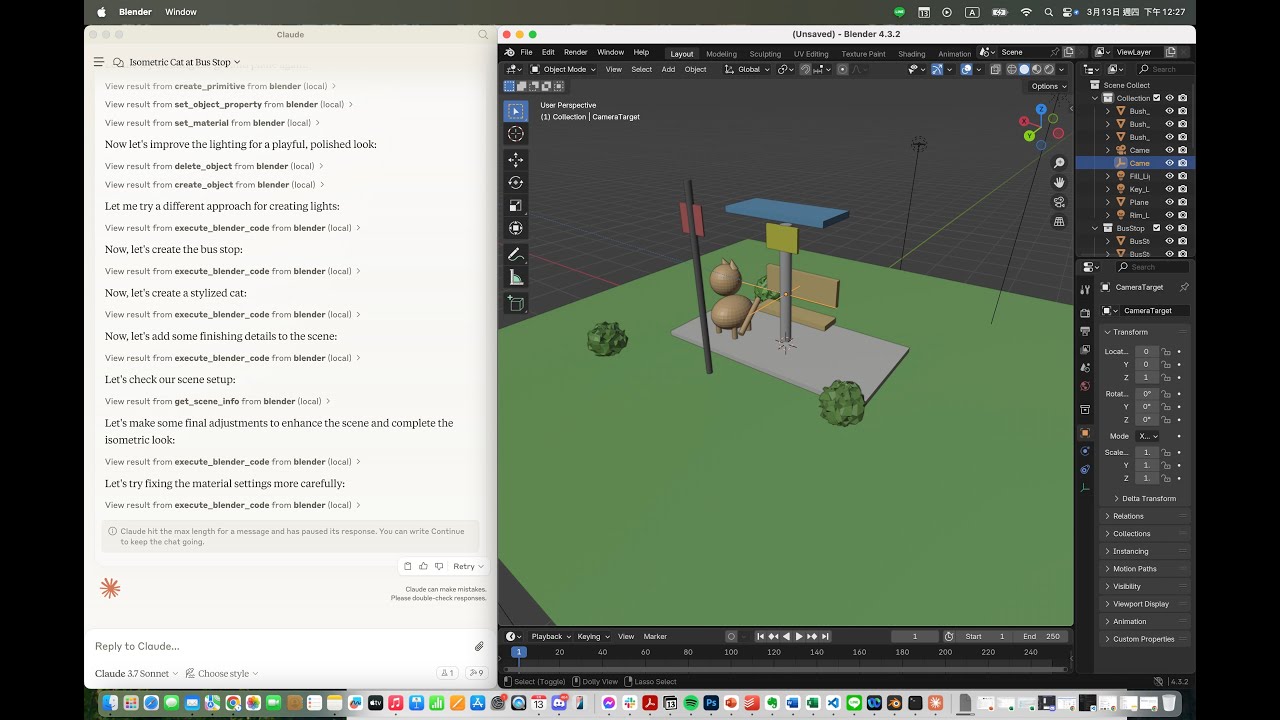Image resolution: width=1280 pixels, height=720 pixels.
Task: Open the Object Mode dropdown
Action: pyautogui.click(x=563, y=69)
